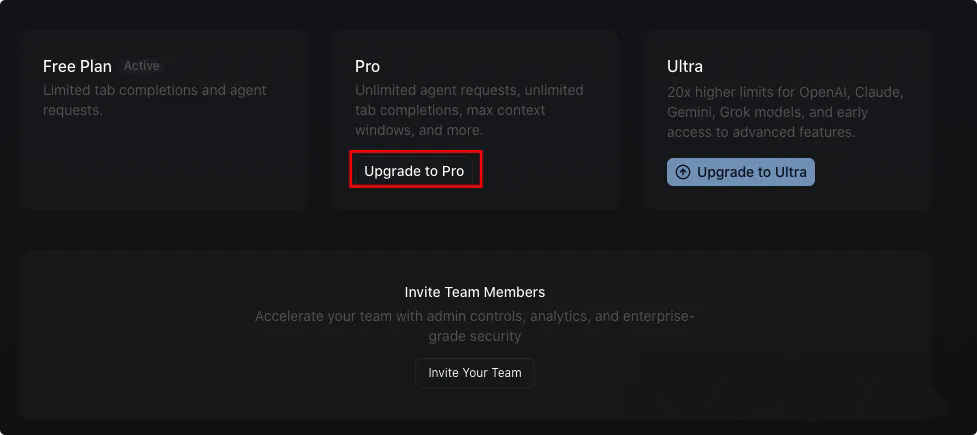Click the Upgrade to Pro button
Viewport: 977px width, 435px height.
(x=414, y=171)
